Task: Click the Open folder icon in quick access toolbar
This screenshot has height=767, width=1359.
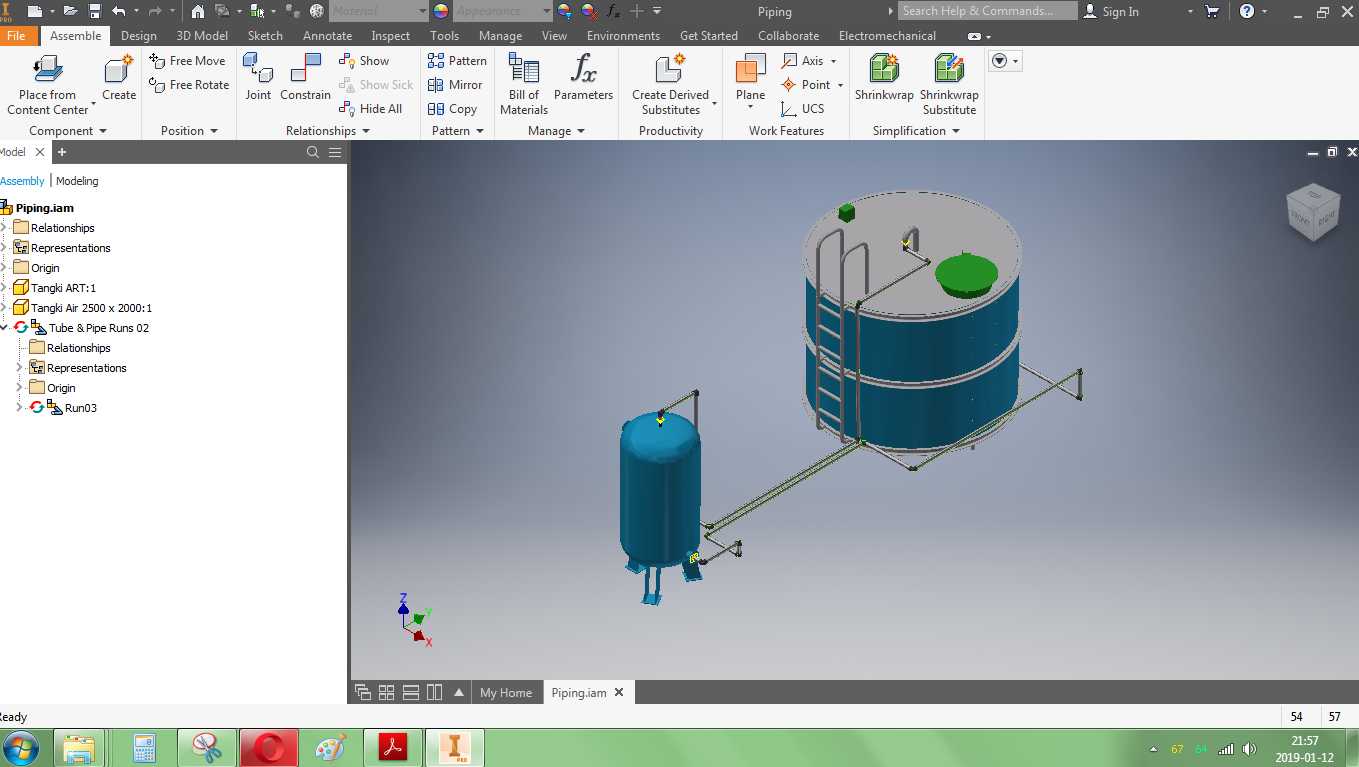Action: pos(70,11)
